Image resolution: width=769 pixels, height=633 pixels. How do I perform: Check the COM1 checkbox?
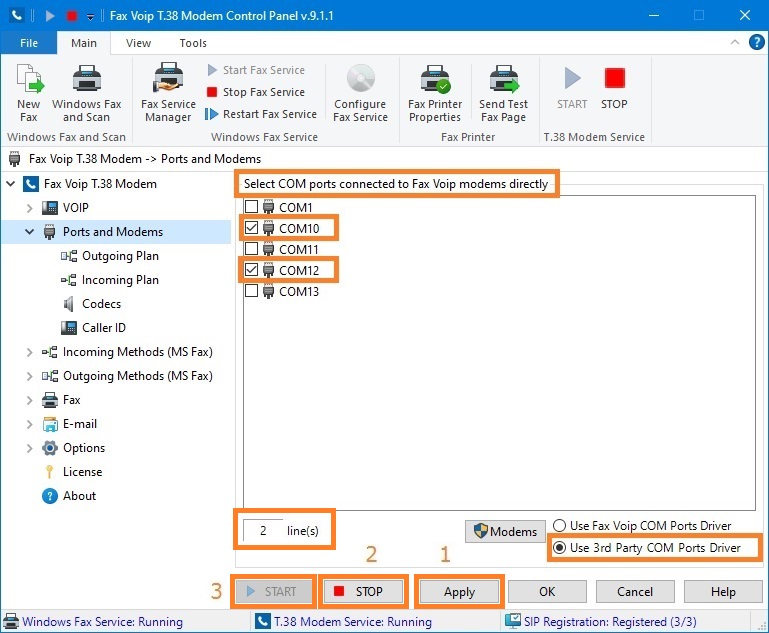point(251,206)
